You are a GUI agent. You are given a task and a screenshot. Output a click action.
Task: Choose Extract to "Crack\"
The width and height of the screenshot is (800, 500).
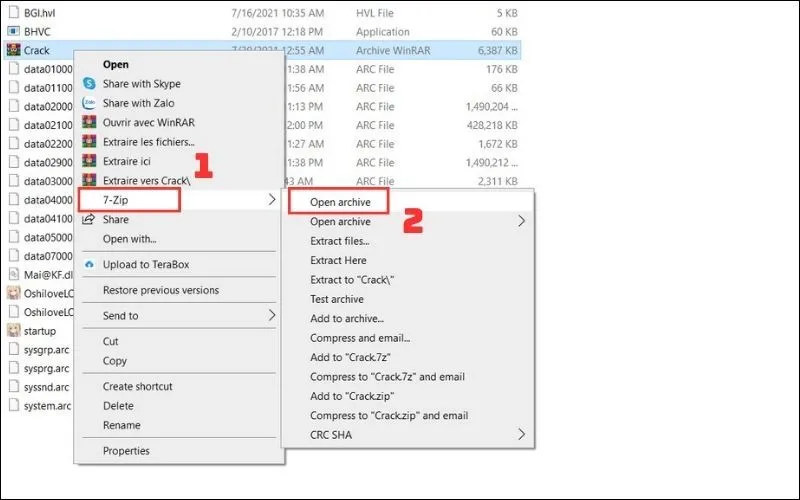pos(352,280)
